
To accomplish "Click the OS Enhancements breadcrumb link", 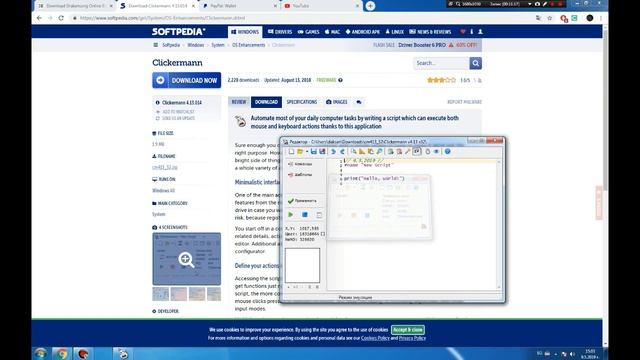I will [x=249, y=45].
